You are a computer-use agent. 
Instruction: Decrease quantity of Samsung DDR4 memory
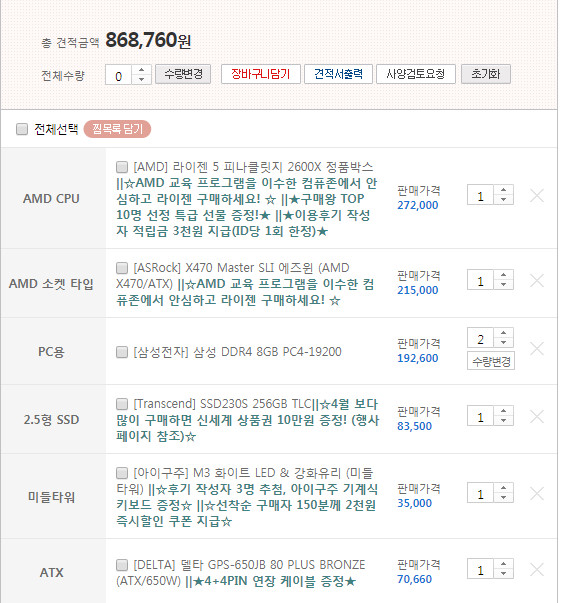(503, 342)
